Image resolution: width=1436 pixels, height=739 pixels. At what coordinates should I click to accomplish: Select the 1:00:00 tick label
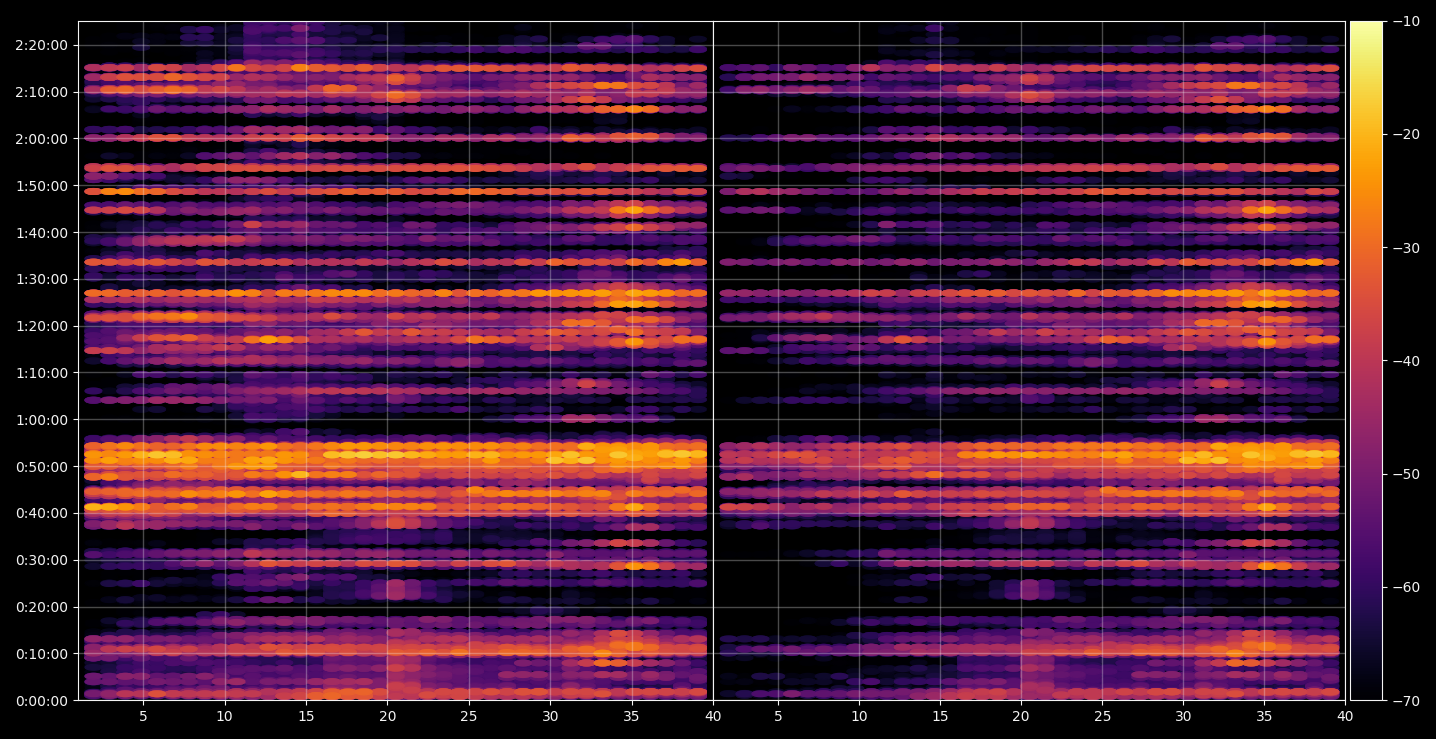[42, 420]
